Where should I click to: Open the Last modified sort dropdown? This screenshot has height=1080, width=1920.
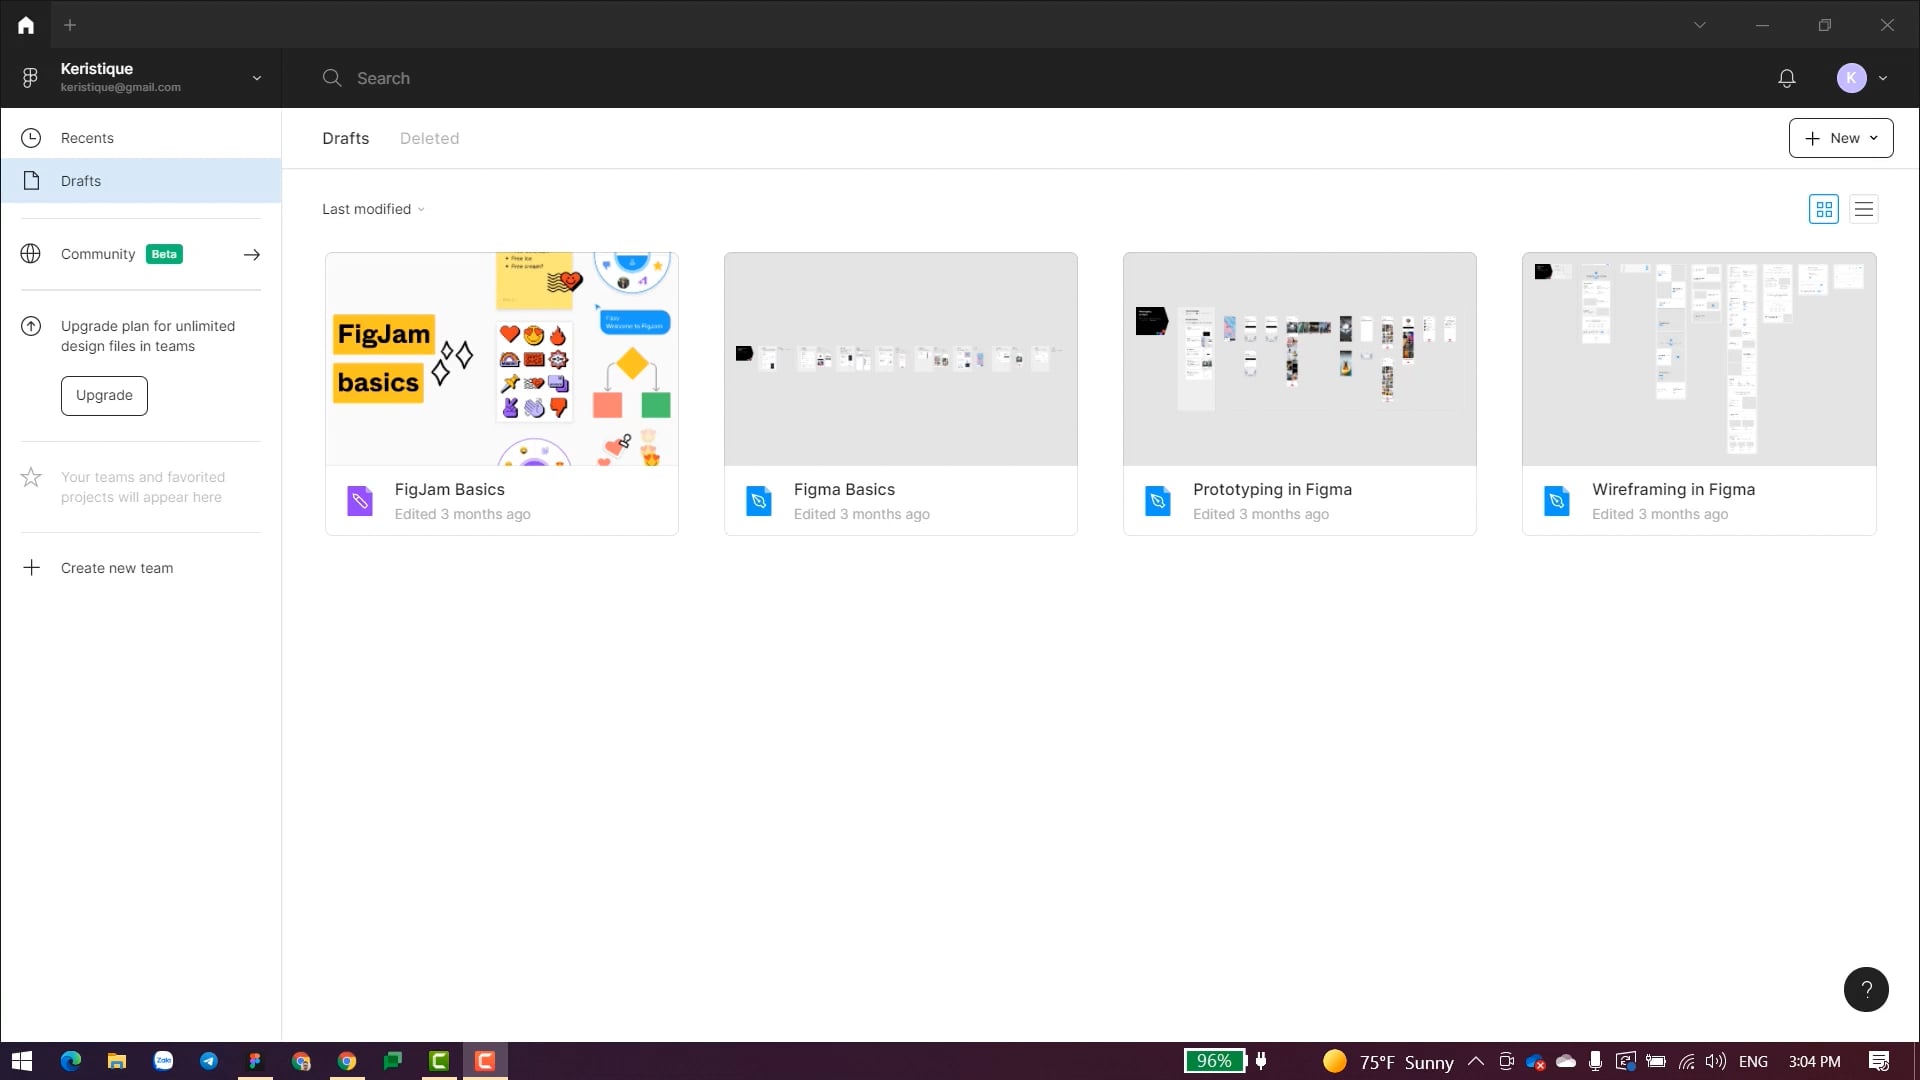tap(373, 209)
